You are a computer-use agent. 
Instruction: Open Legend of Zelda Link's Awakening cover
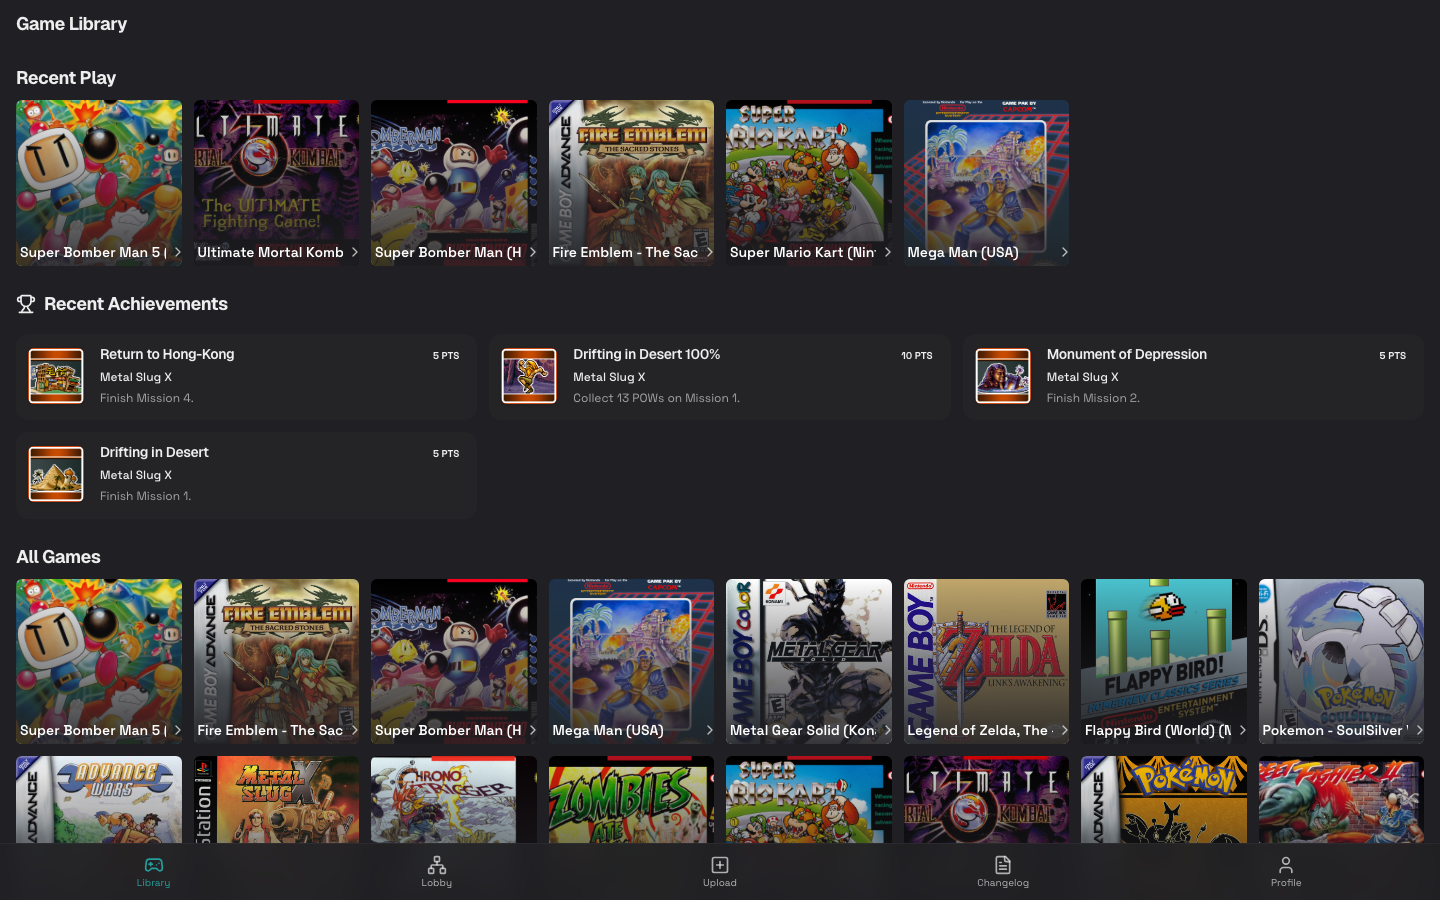(x=986, y=650)
